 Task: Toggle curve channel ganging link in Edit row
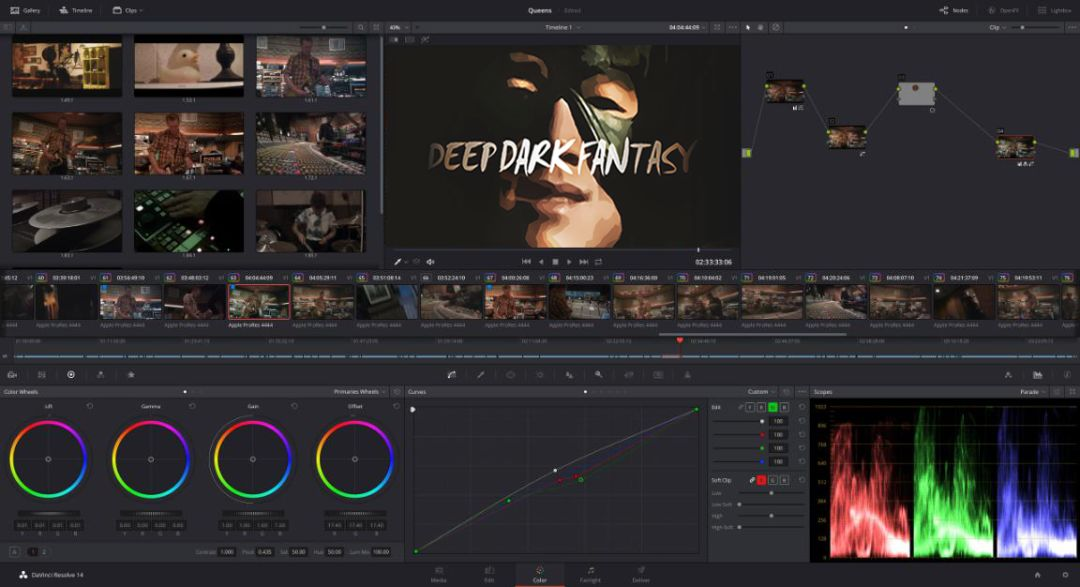point(740,407)
